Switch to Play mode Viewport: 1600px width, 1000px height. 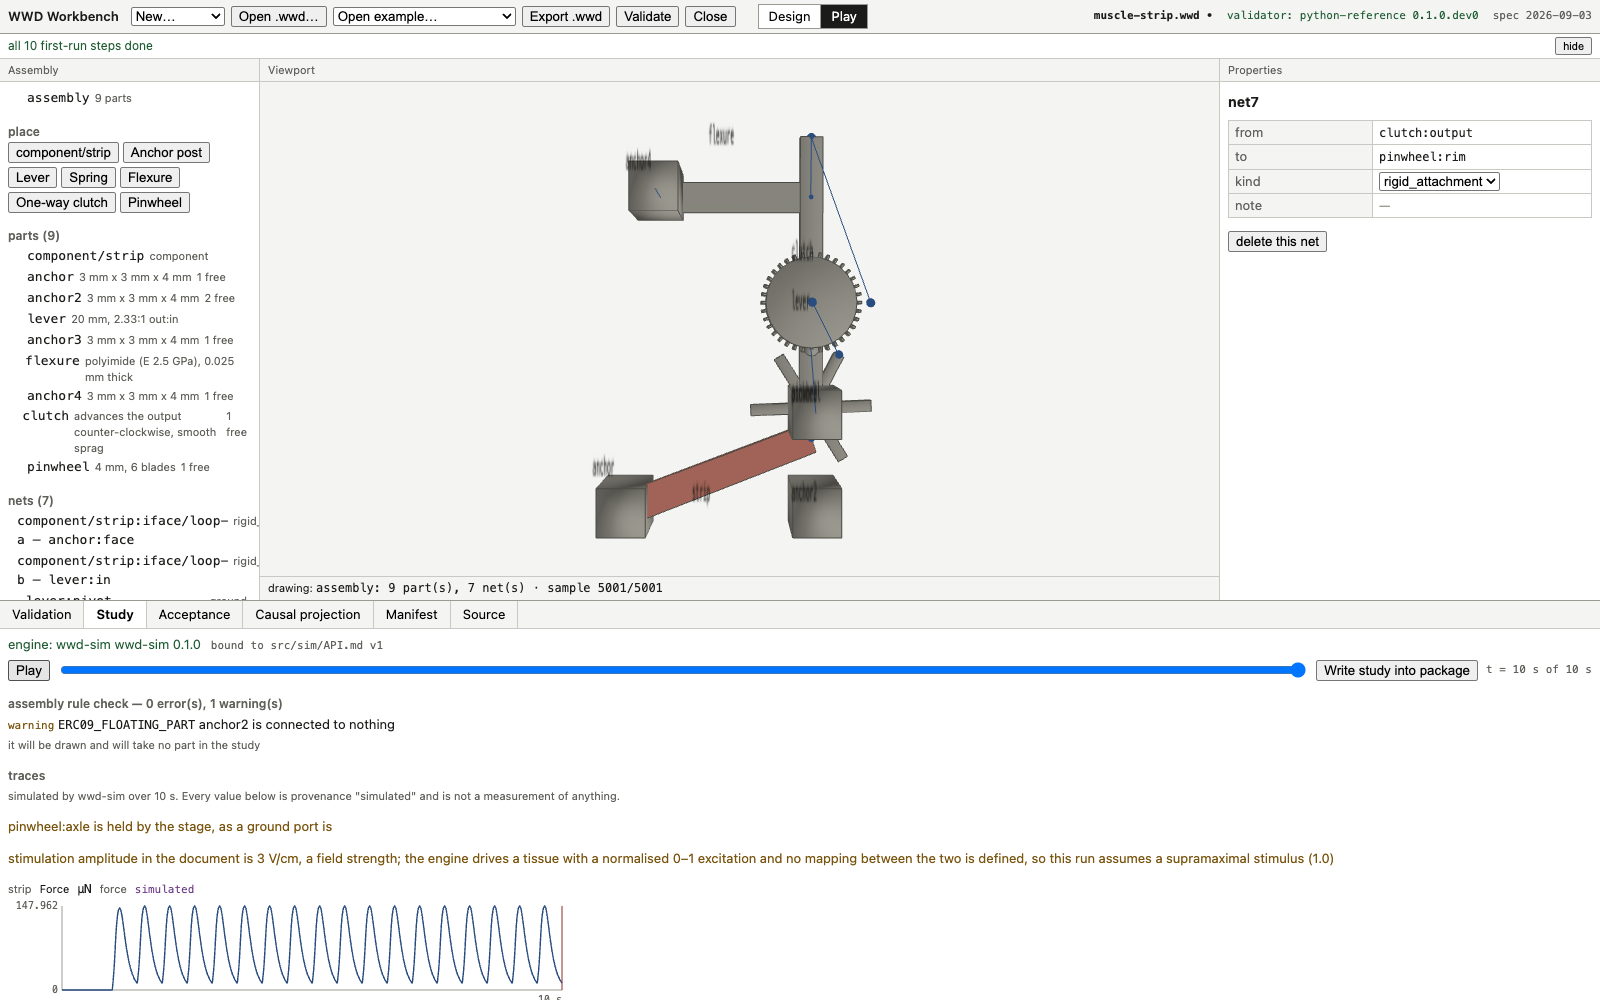pyautogui.click(x=843, y=16)
